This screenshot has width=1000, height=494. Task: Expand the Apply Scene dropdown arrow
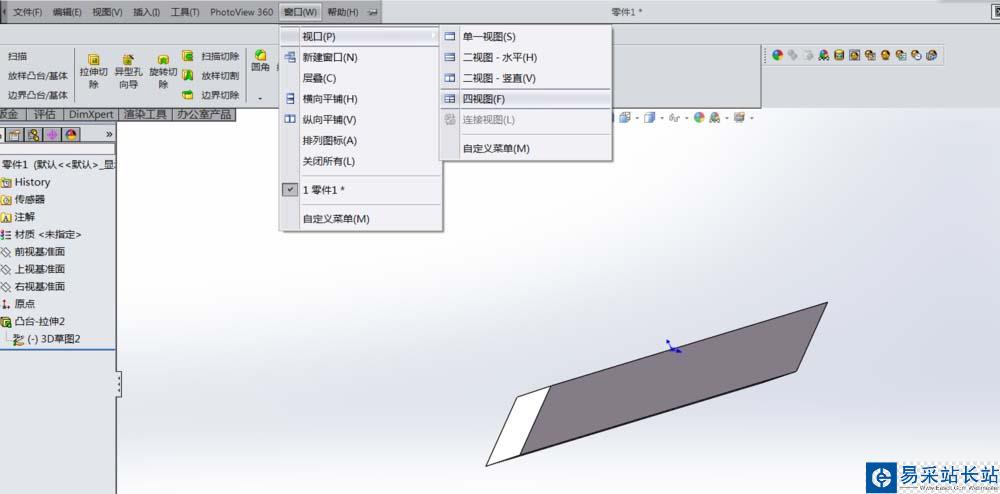[x=726, y=119]
